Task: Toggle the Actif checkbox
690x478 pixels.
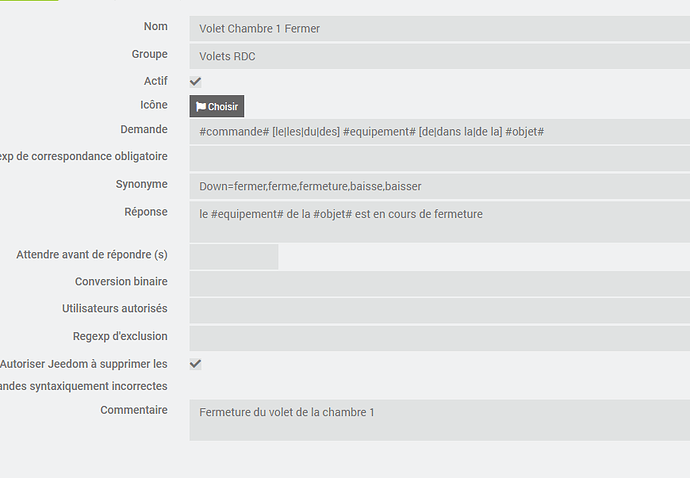Action: pos(195,81)
